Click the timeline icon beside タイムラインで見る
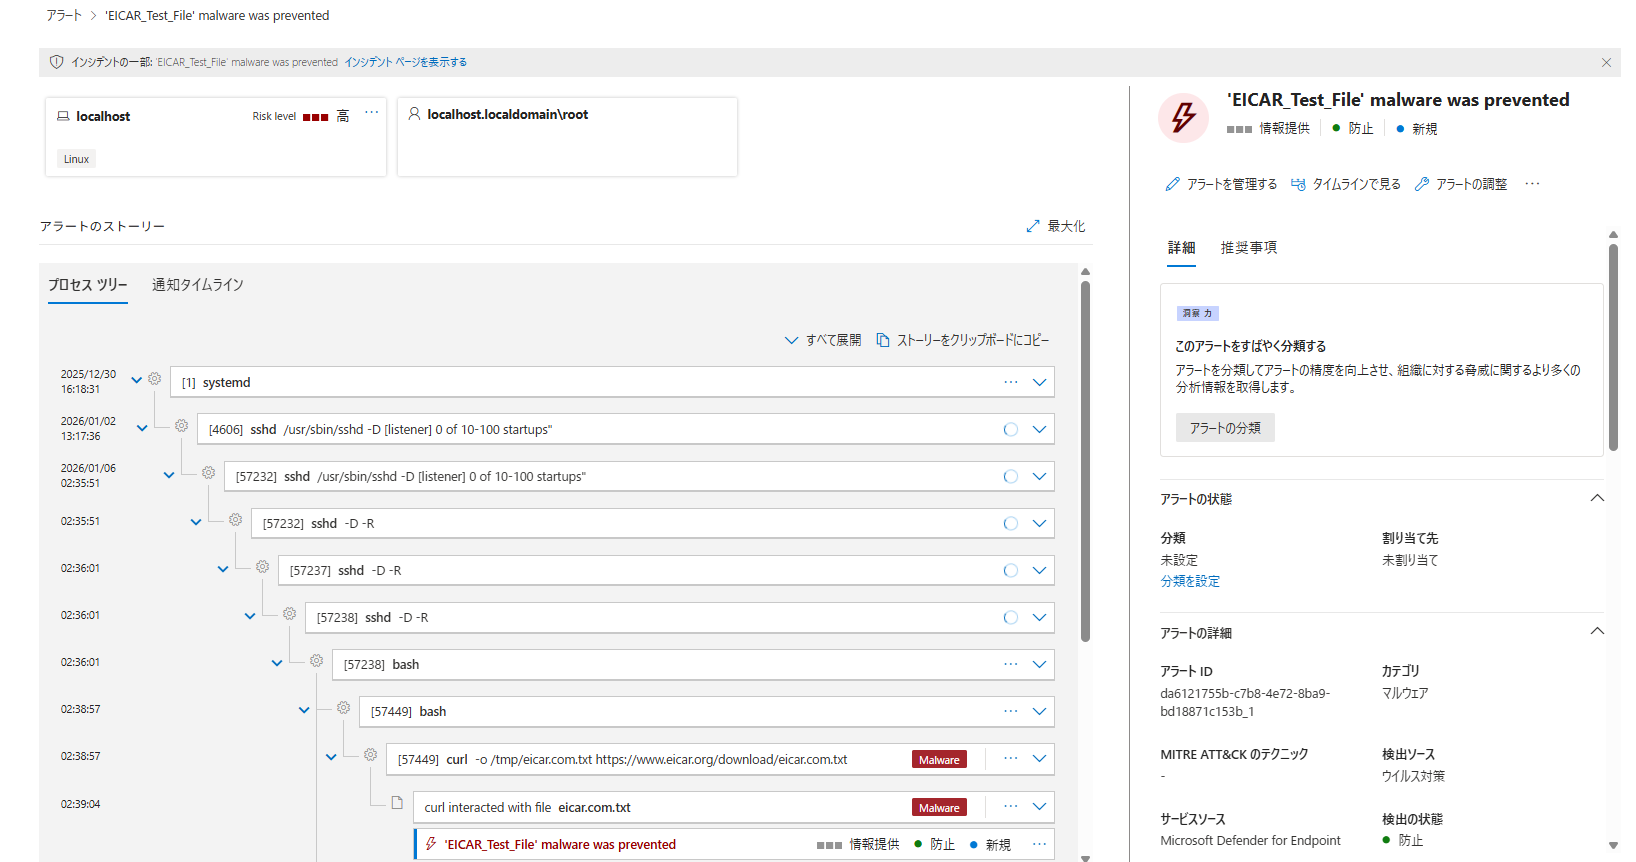1636x862 pixels. (1298, 184)
